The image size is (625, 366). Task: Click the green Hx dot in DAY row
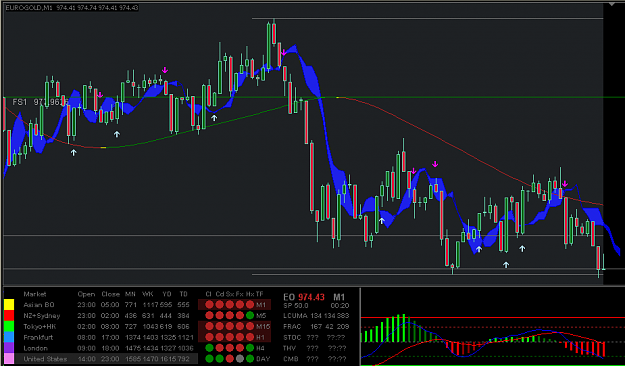(250, 359)
